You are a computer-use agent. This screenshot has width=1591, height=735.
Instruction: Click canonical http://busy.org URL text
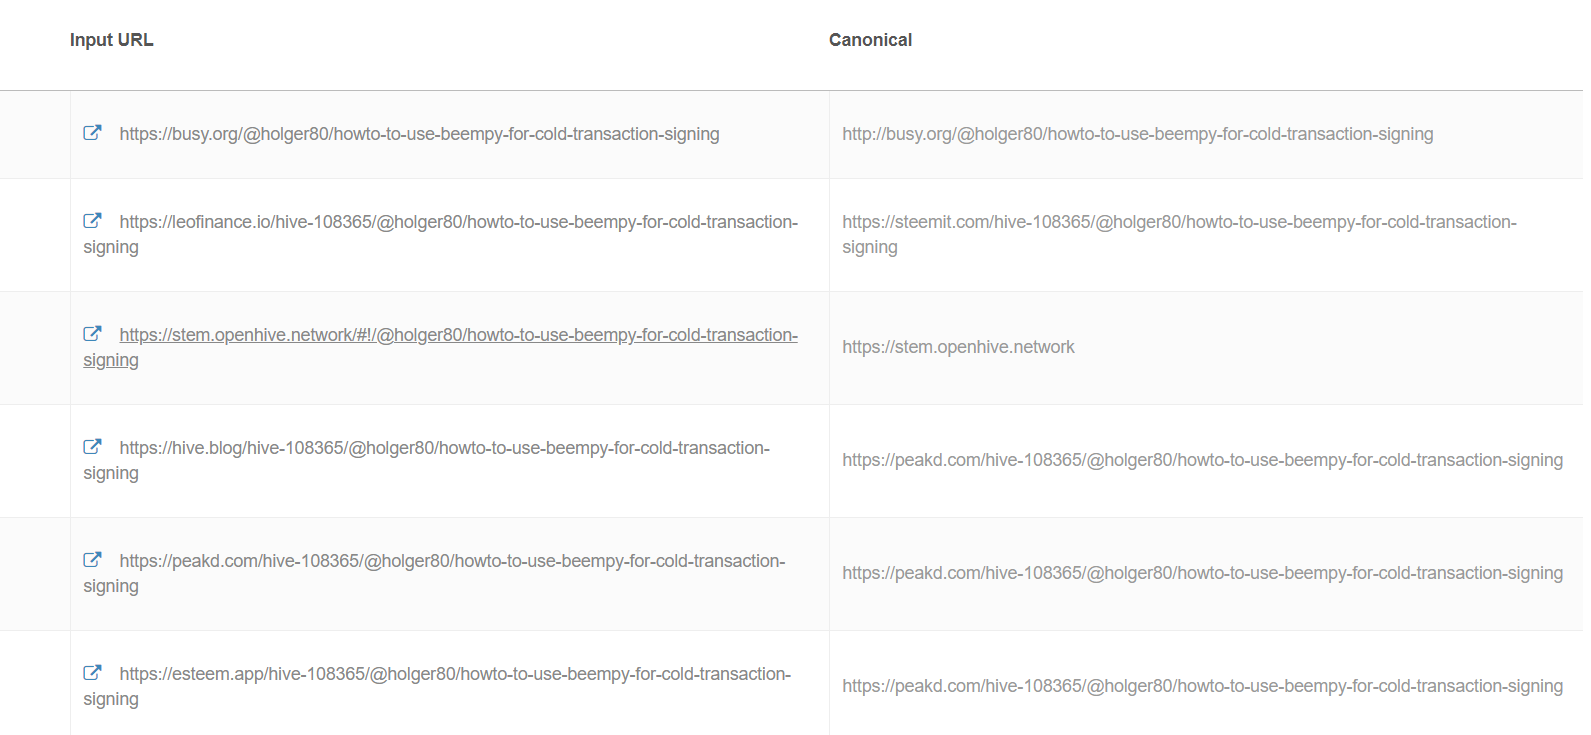1137,134
